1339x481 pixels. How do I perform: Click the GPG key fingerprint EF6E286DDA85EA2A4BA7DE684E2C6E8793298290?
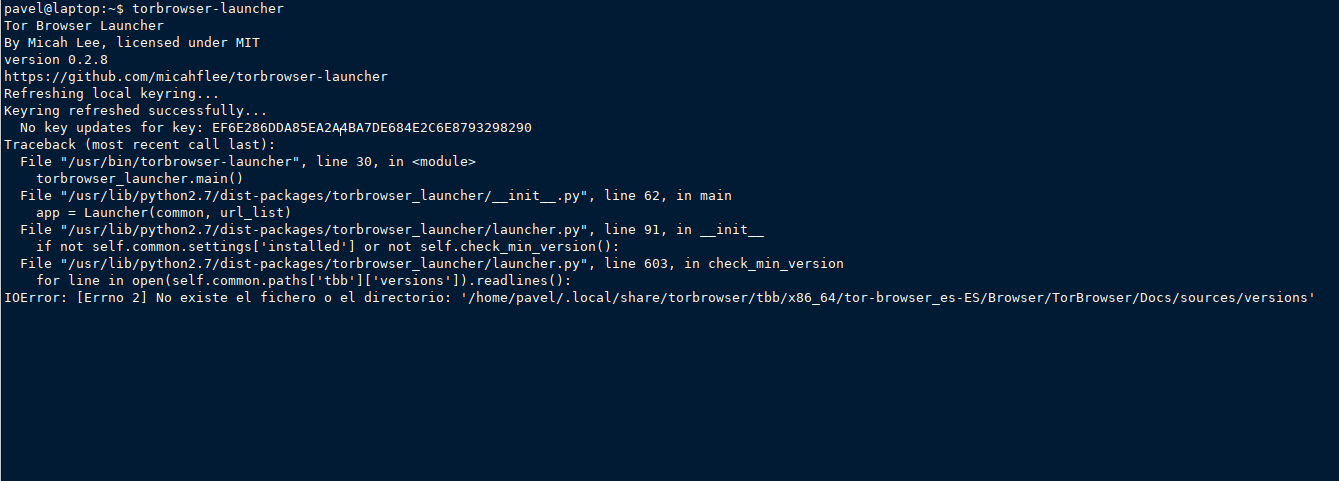[372, 128]
